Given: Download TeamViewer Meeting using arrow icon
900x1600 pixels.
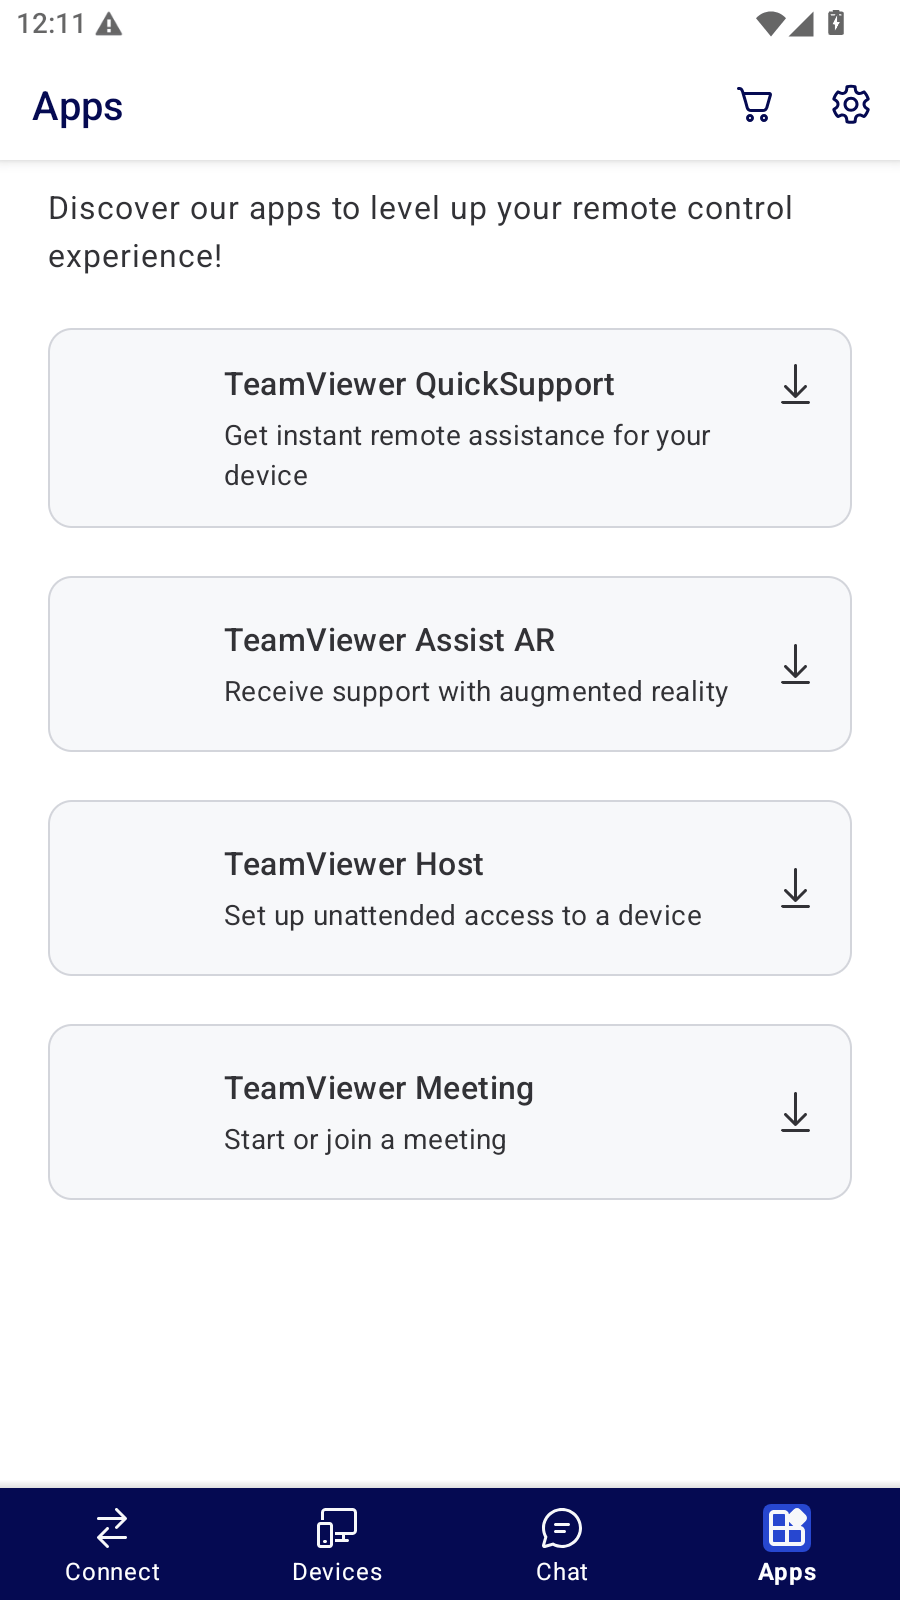Looking at the screenshot, I should 795,1112.
